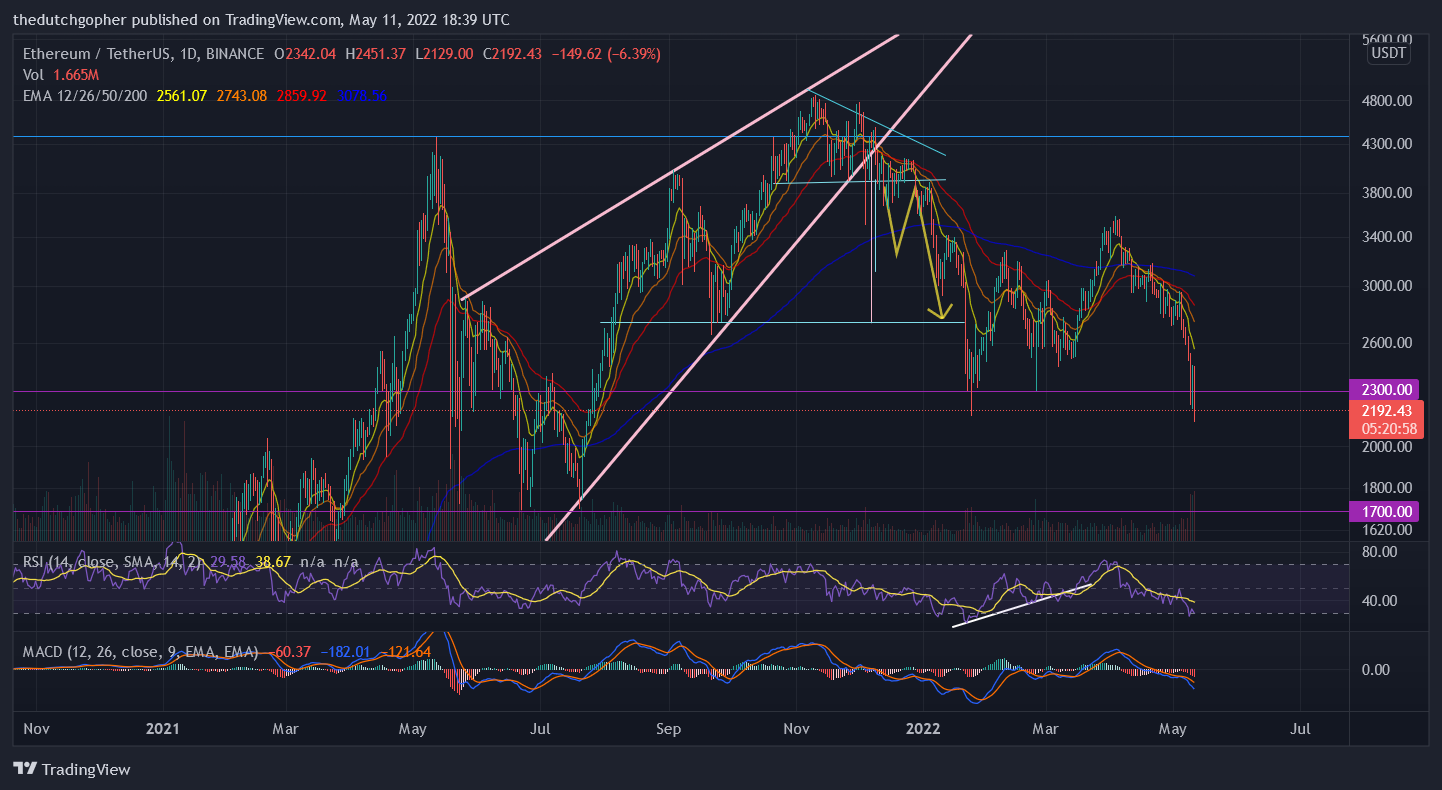Click the candle countdown timer 05:20:58
The height and width of the screenshot is (790, 1442).
pos(1387,428)
